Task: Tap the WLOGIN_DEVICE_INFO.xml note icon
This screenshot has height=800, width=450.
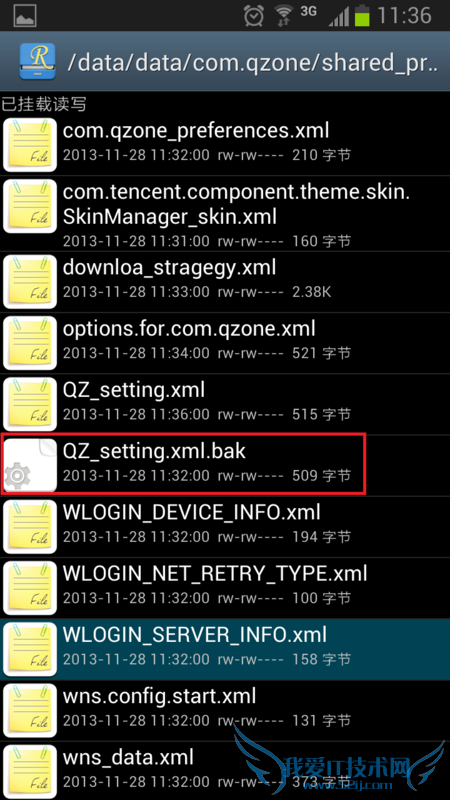Action: [30, 527]
